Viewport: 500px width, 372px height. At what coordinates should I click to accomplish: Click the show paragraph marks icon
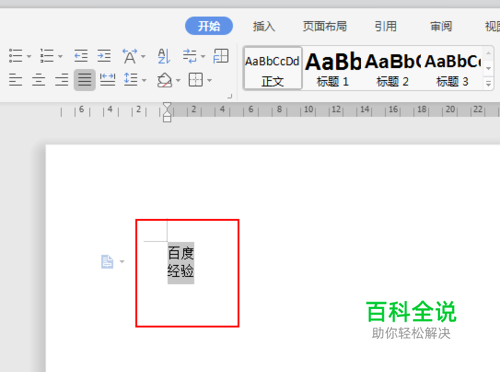pos(190,56)
